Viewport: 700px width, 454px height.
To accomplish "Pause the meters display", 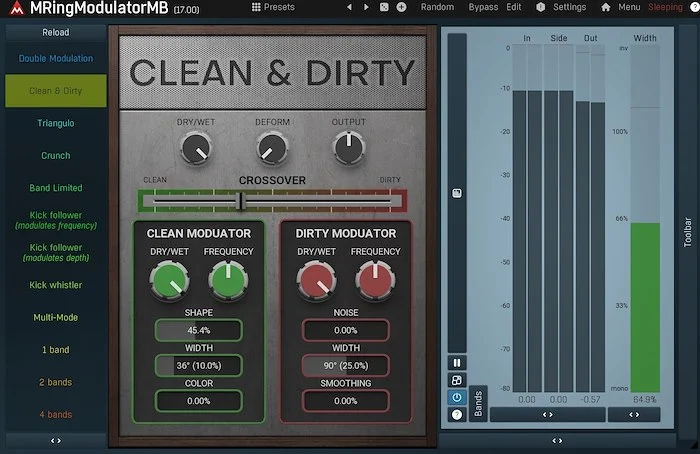I will [457, 362].
